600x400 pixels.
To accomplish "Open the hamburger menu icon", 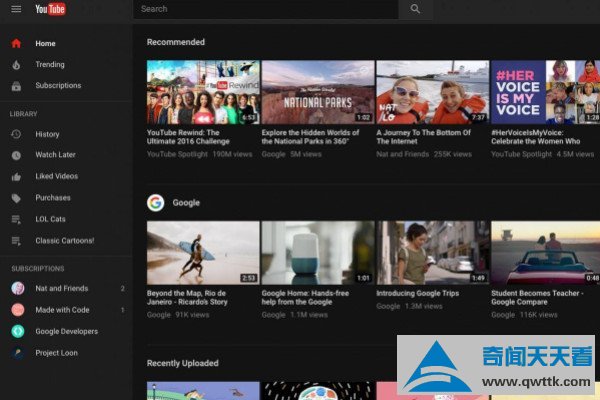I will tap(16, 9).
